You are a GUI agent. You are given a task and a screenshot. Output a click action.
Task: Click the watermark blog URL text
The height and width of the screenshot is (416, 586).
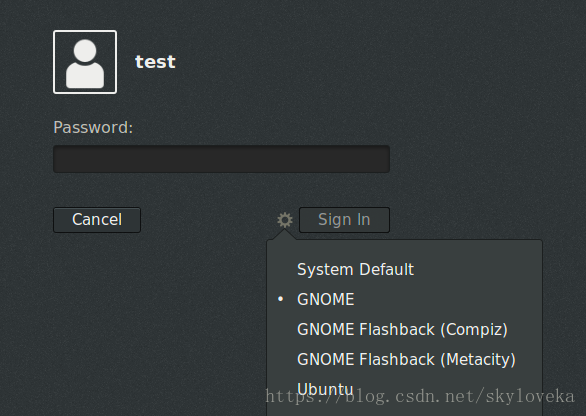click(420, 396)
